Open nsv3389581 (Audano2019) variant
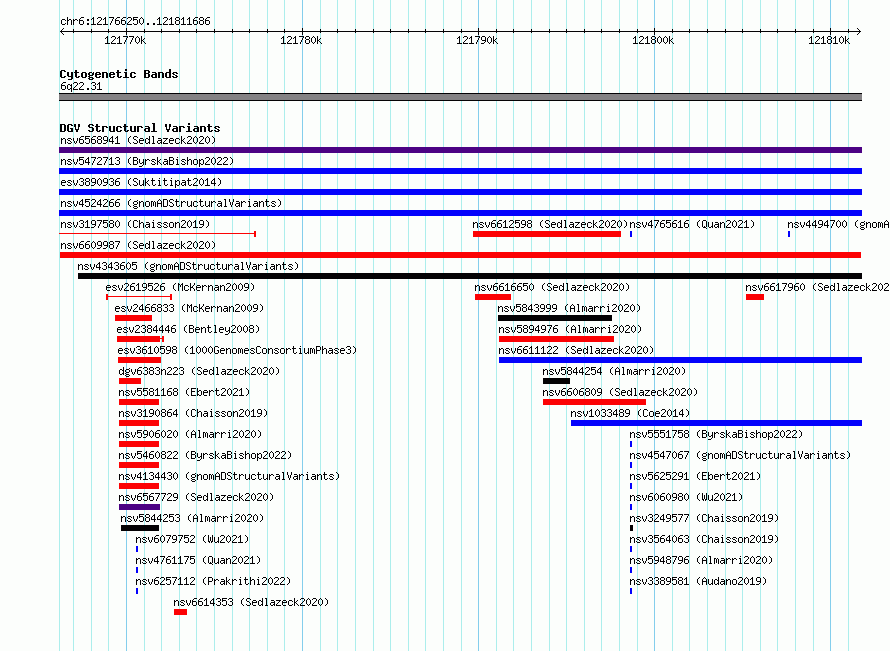The width and height of the screenshot is (890, 651). click(698, 581)
